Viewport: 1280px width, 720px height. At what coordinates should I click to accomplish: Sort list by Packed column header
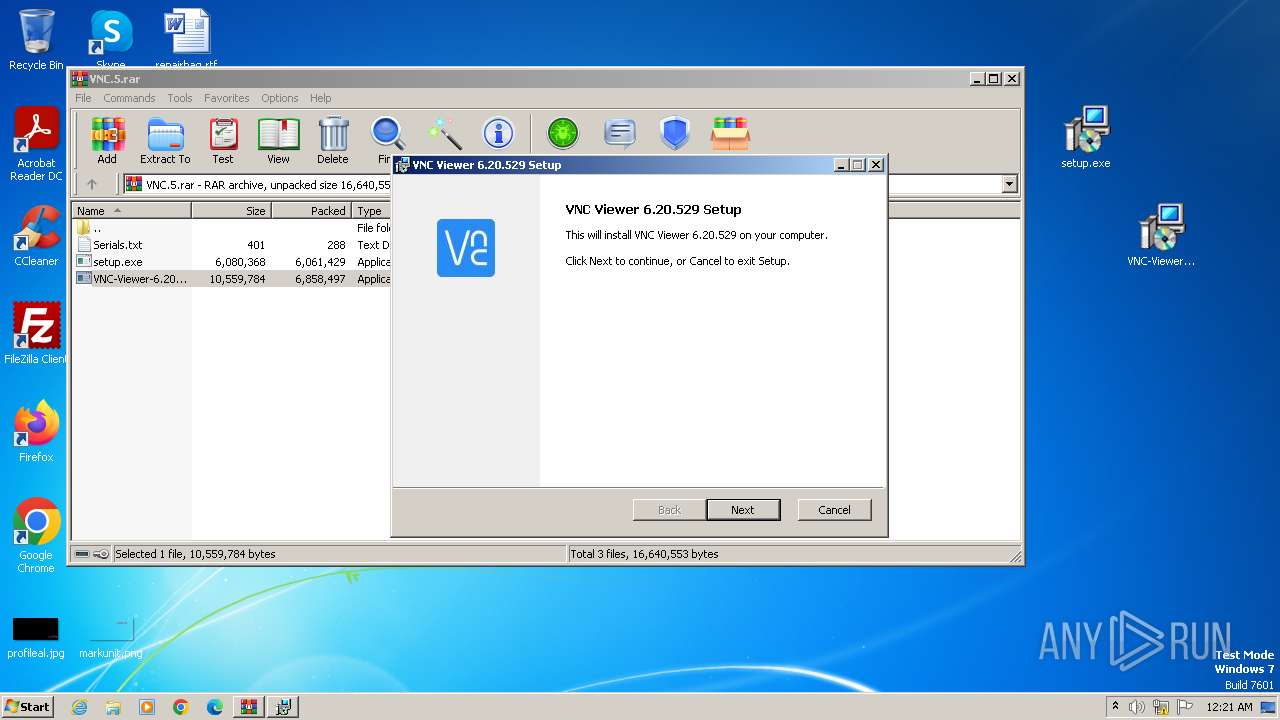[311, 211]
